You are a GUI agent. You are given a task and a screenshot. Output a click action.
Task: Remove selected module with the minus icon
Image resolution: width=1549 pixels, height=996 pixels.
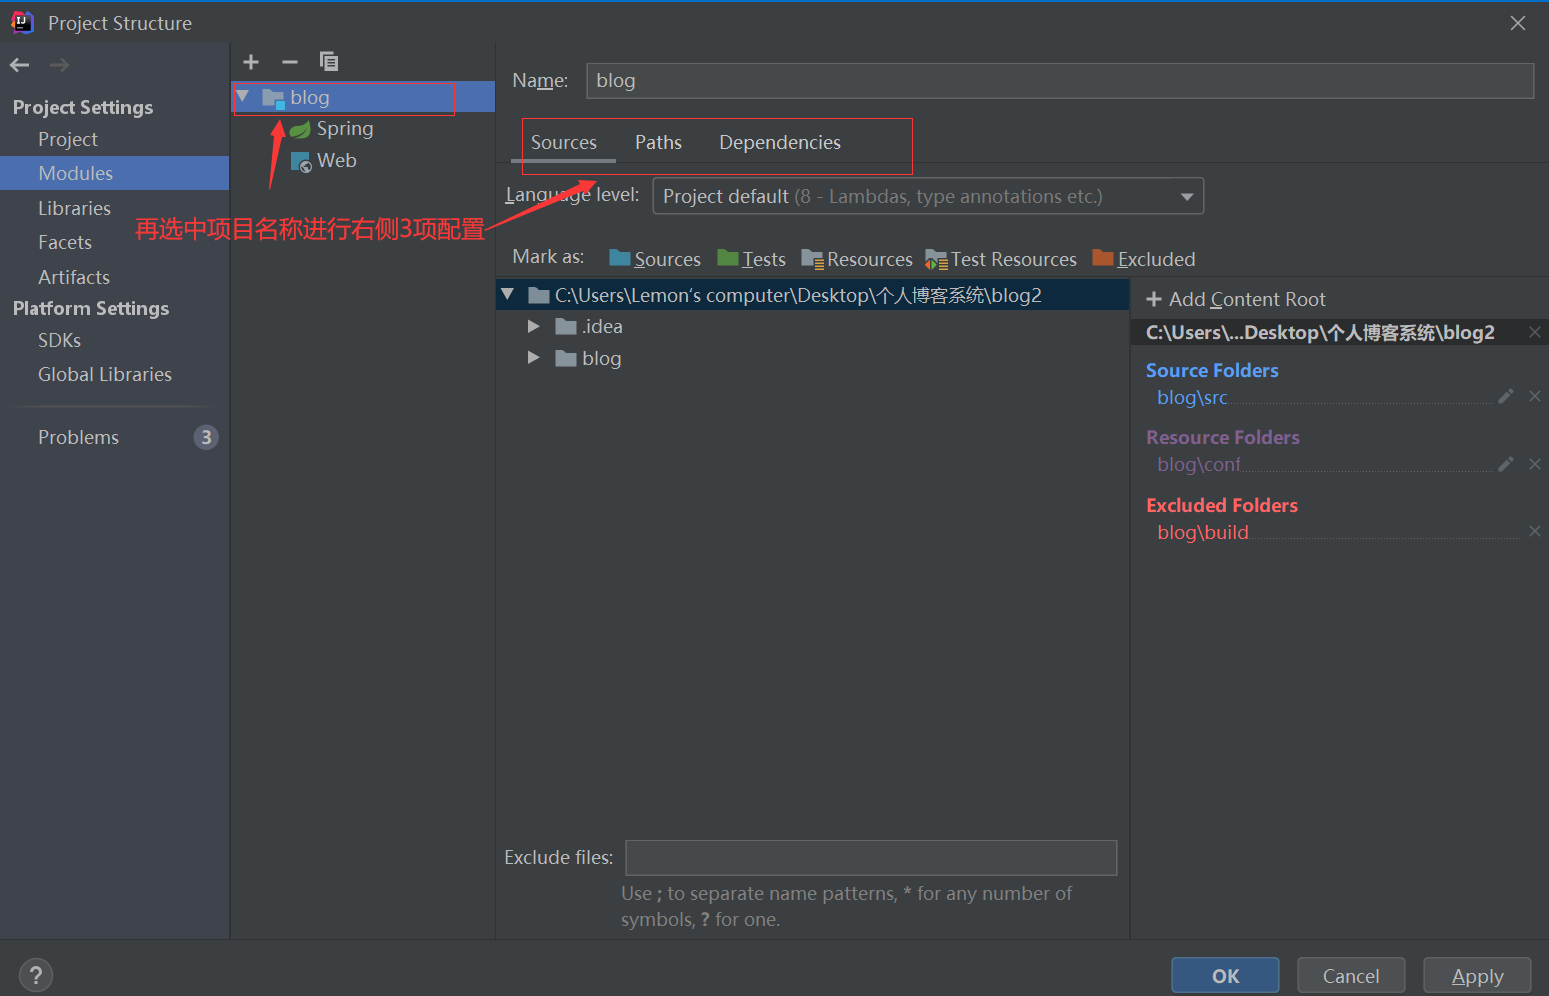tap(289, 61)
